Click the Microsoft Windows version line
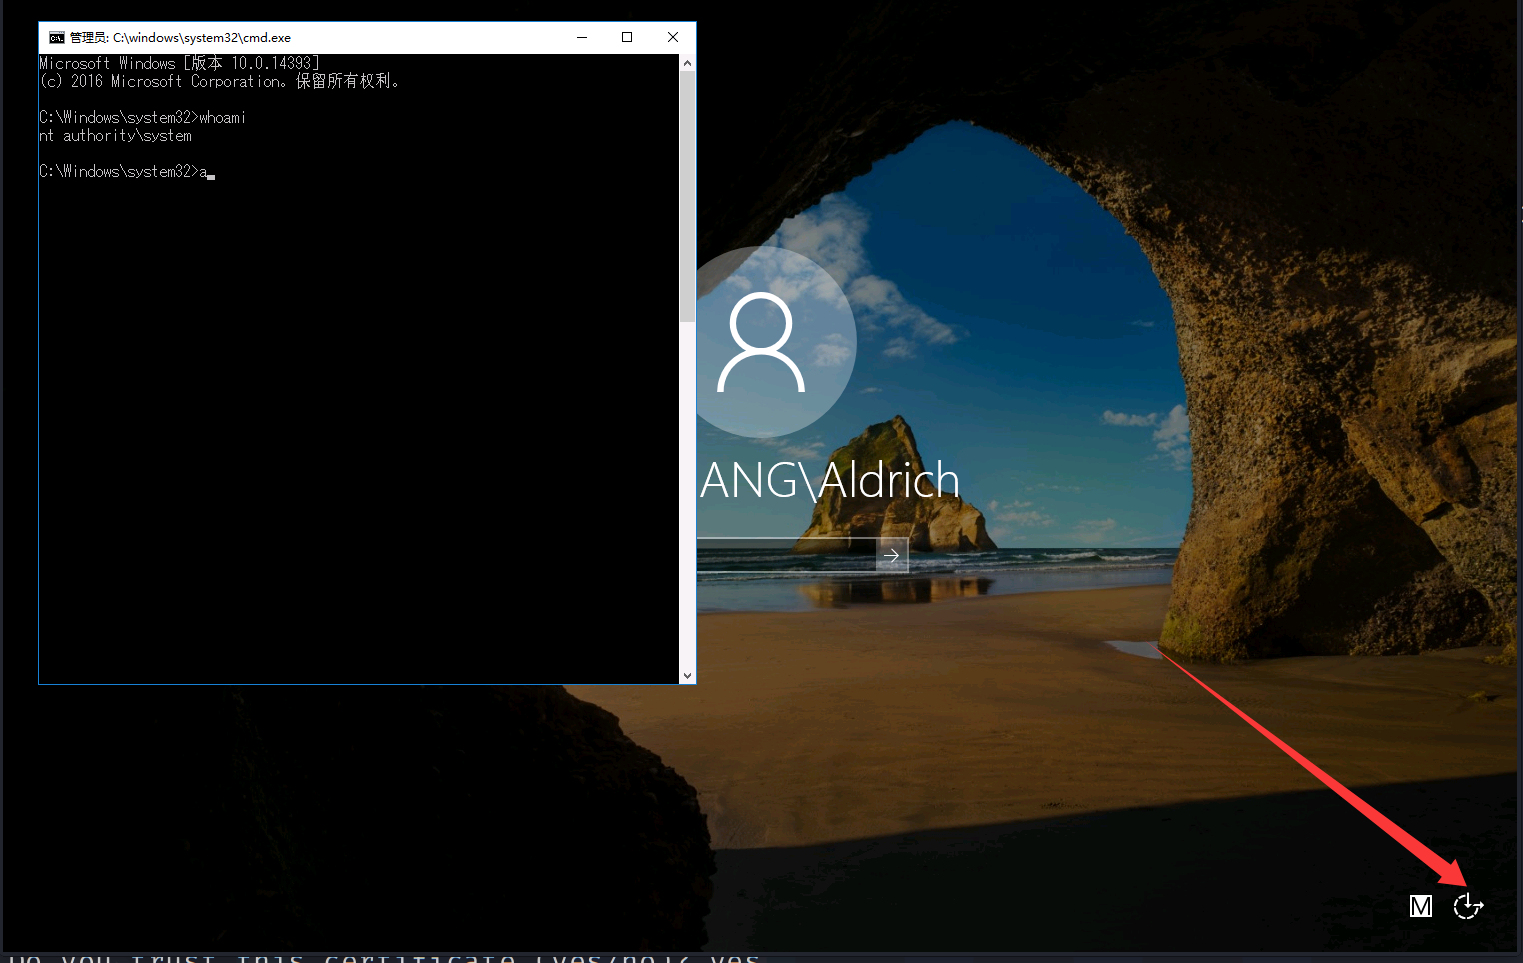Image resolution: width=1523 pixels, height=963 pixels. [x=180, y=63]
